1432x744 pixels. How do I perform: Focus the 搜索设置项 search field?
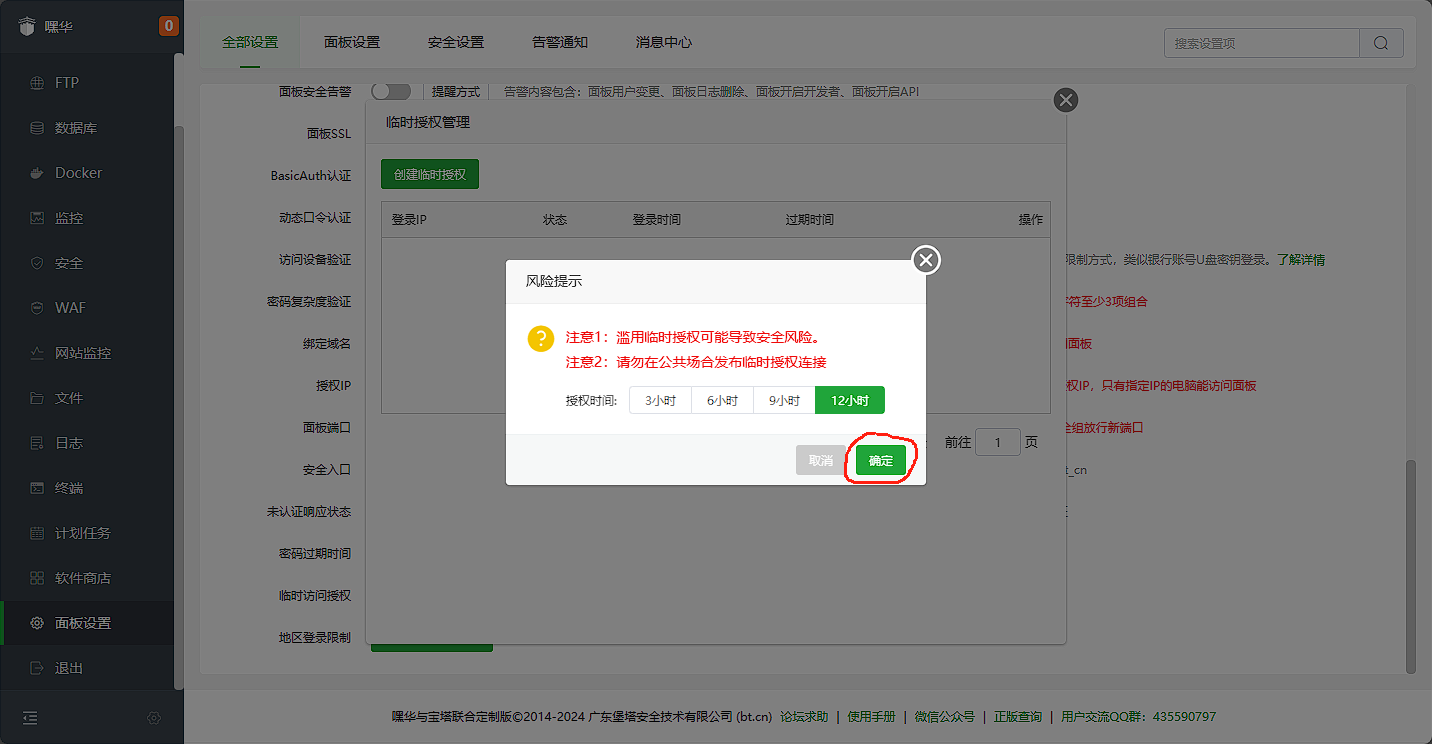(1262, 43)
